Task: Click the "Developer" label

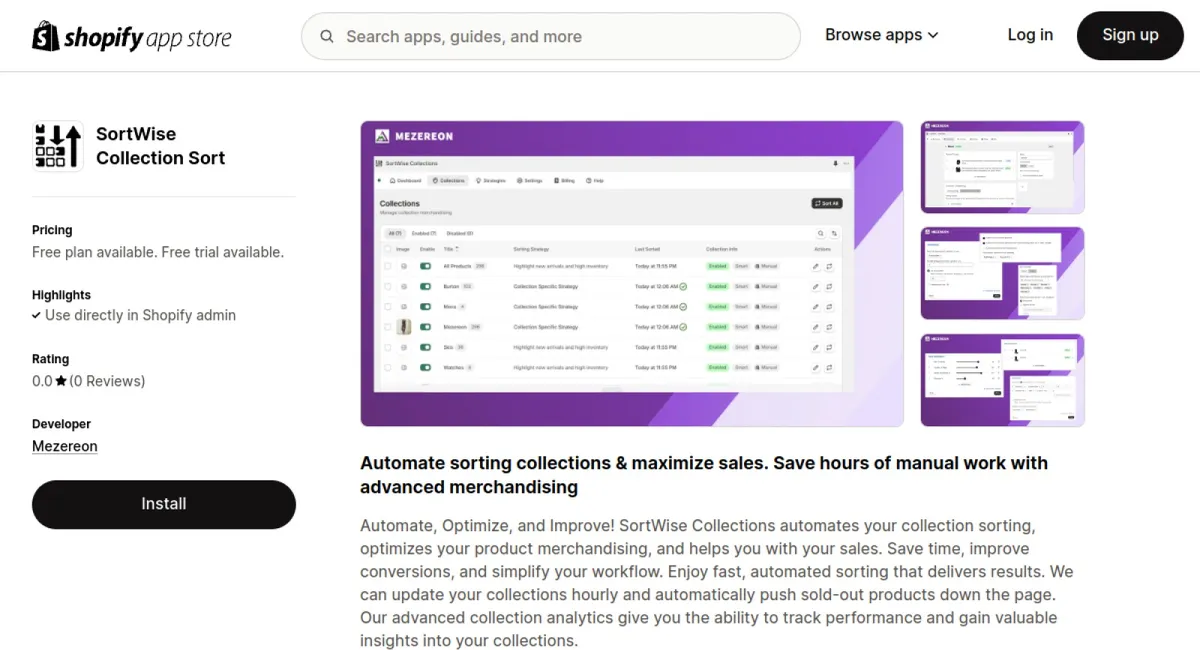Action: click(61, 424)
